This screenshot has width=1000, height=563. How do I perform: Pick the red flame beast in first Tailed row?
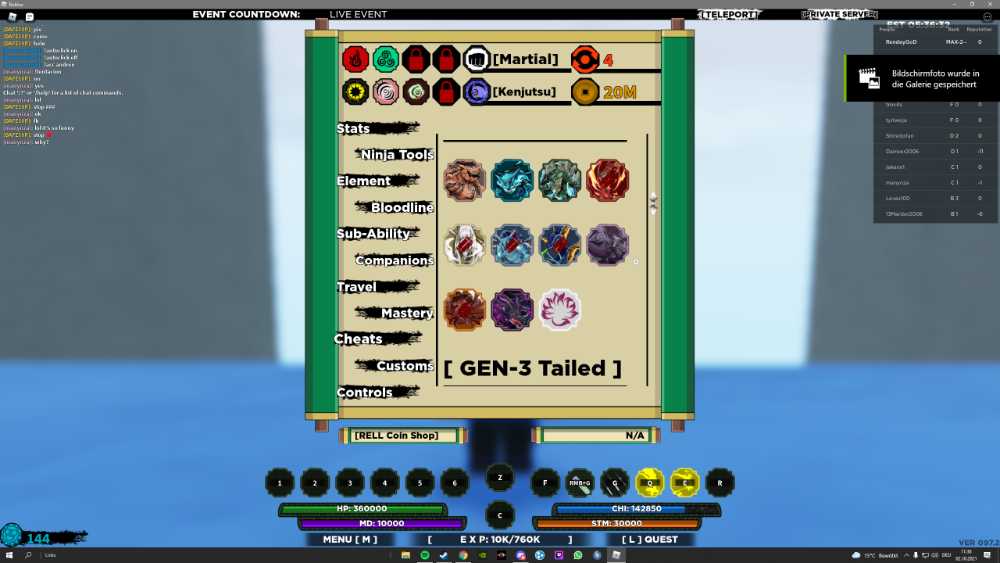[x=608, y=180]
